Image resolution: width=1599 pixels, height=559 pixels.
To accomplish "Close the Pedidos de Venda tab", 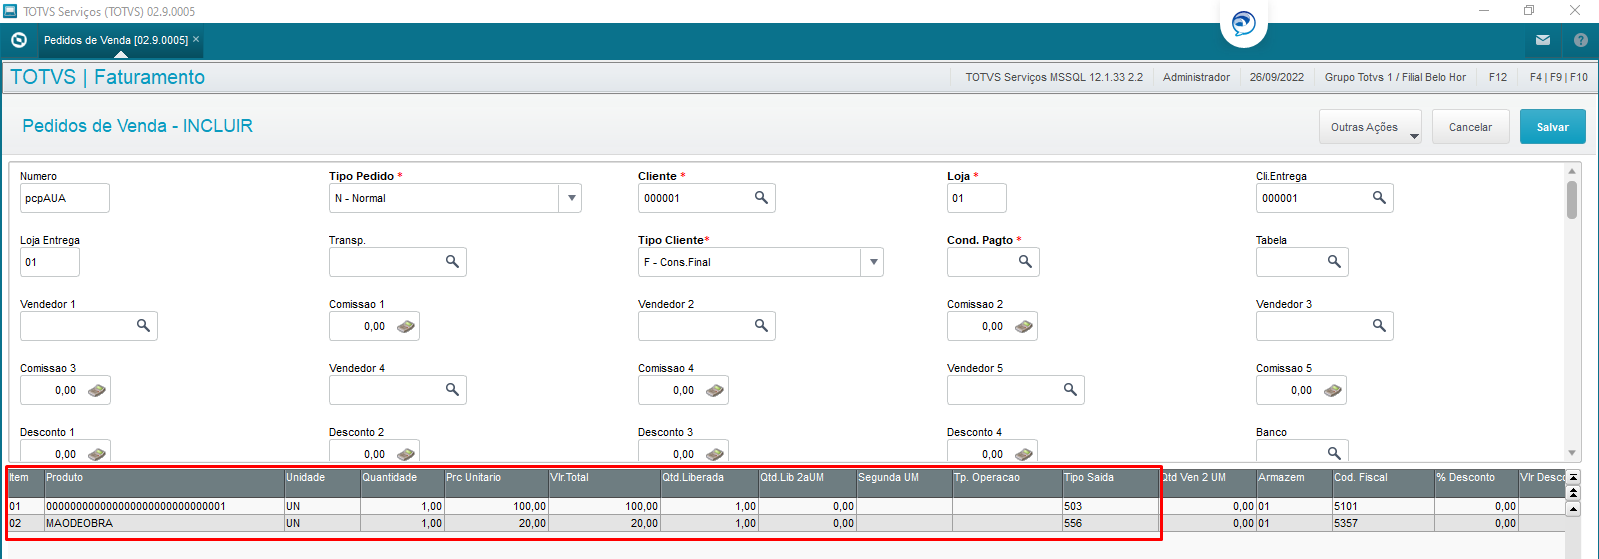I will pos(196,39).
